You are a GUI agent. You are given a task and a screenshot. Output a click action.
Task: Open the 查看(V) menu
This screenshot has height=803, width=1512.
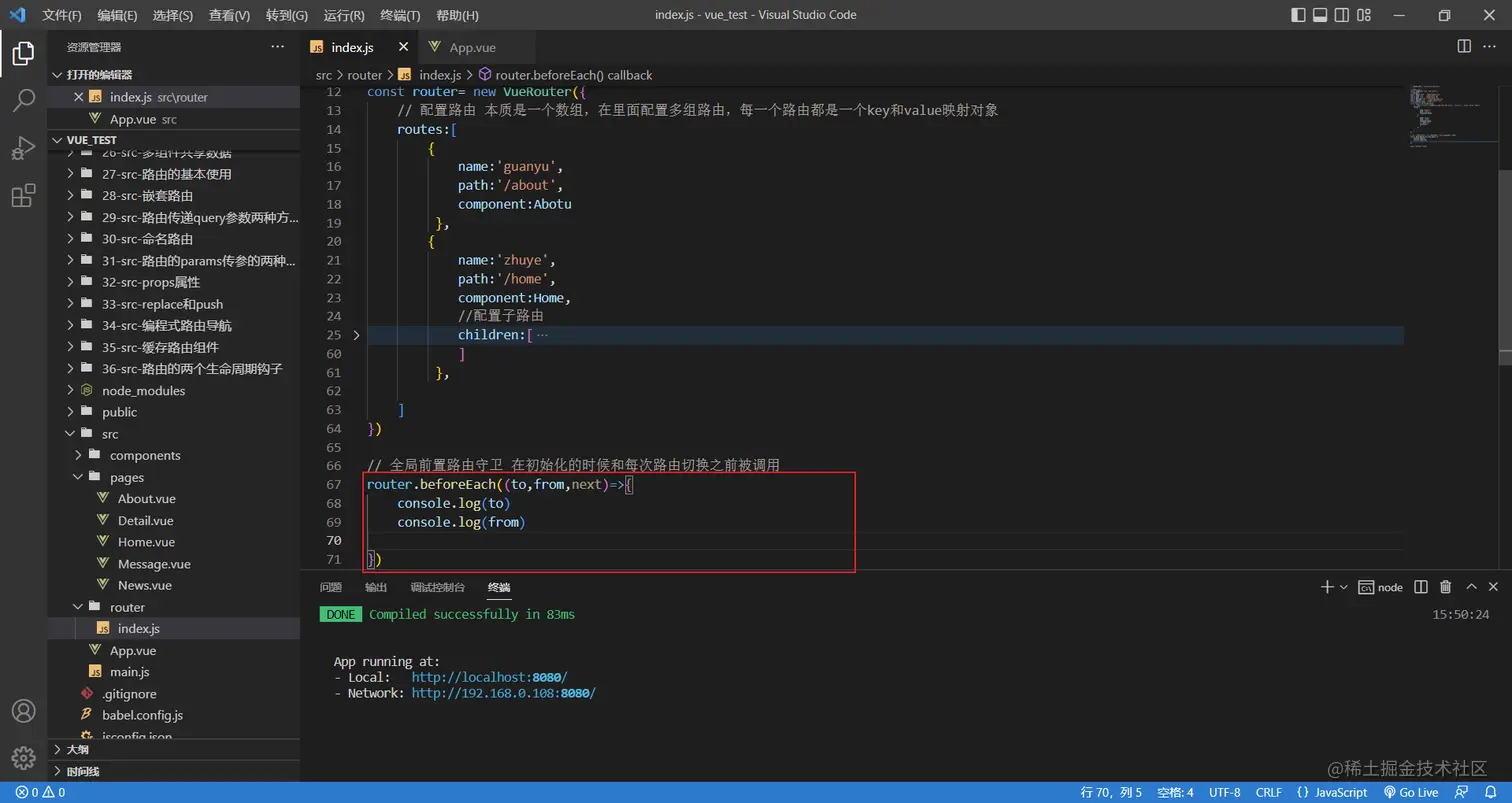tap(230, 15)
